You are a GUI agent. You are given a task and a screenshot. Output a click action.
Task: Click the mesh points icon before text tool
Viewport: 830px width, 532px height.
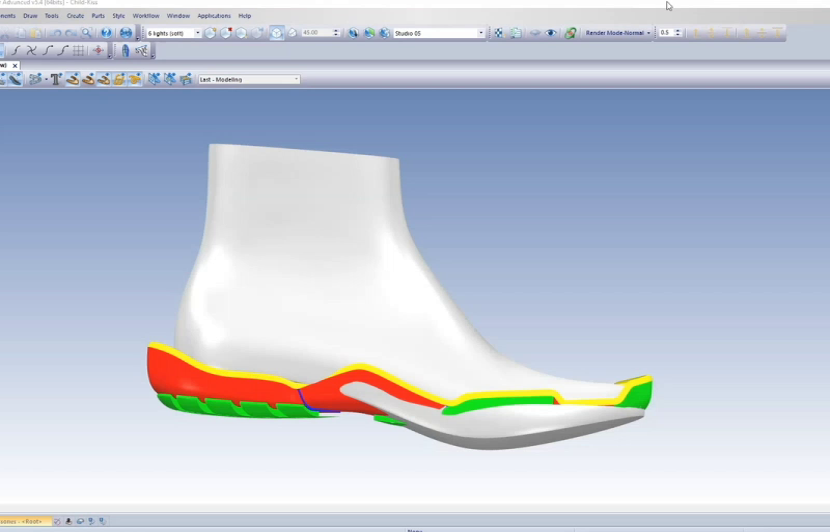35,79
